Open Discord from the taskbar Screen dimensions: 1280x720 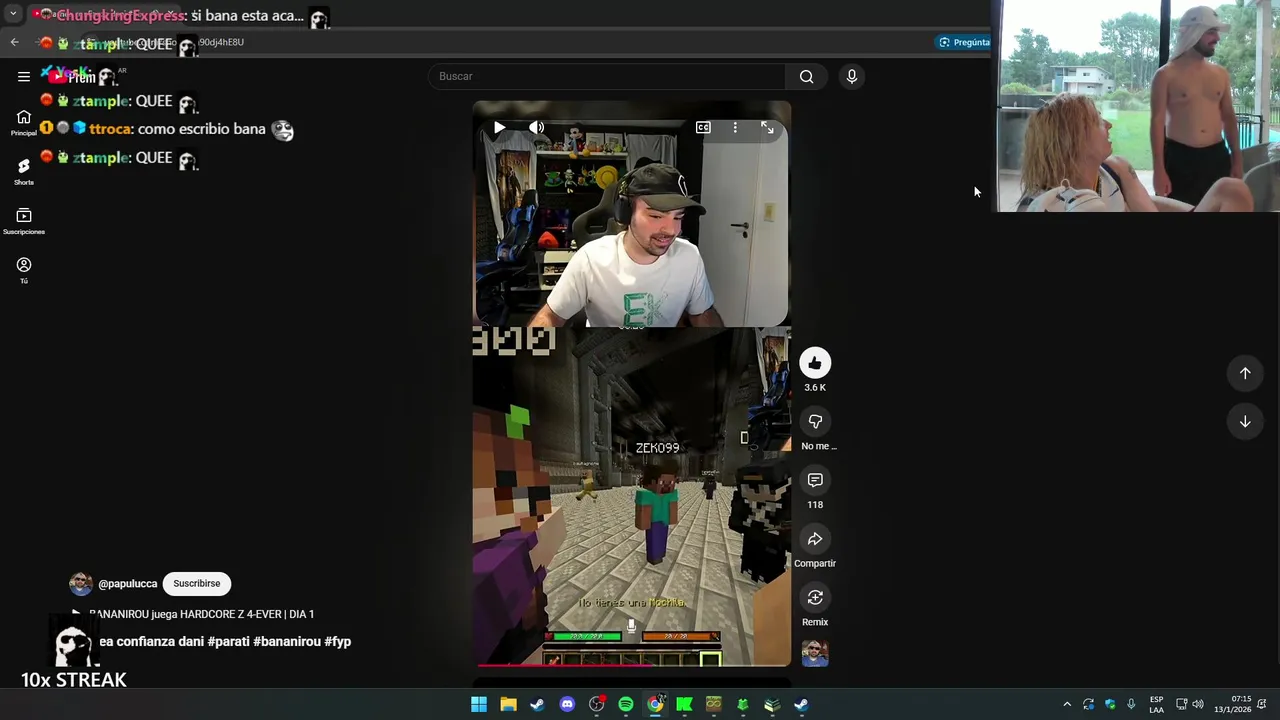coord(567,705)
